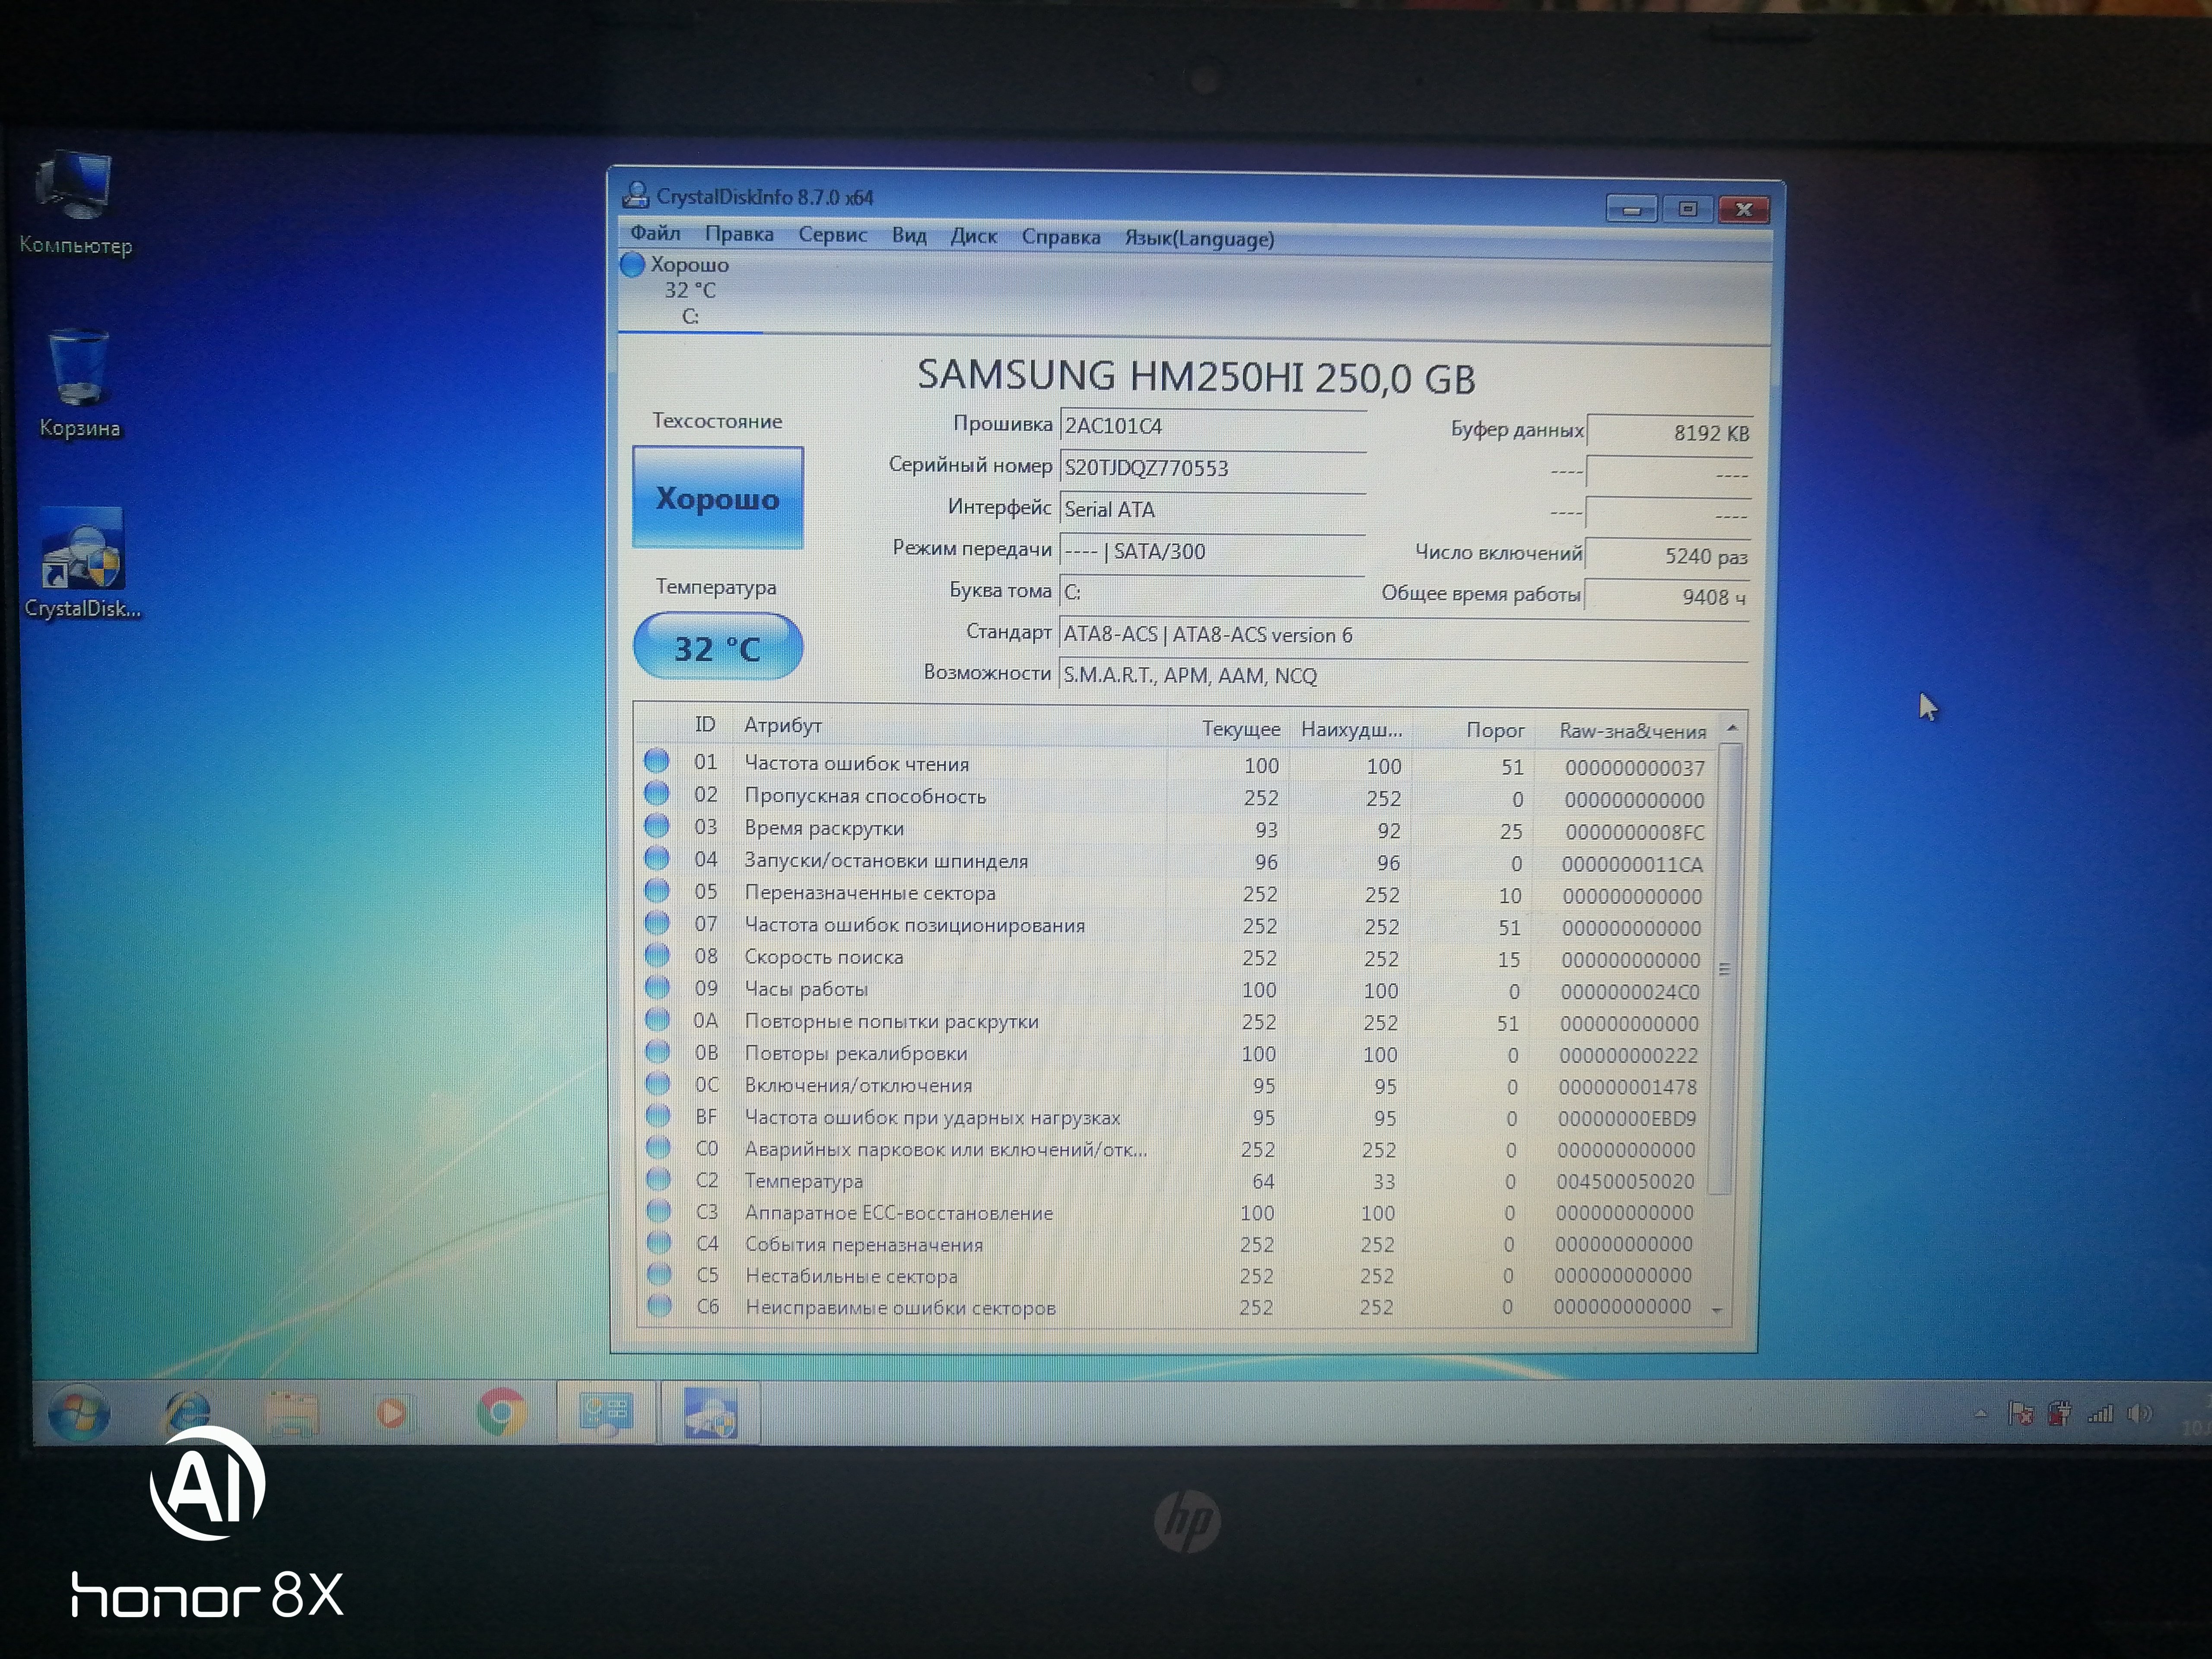This screenshot has width=2212, height=1659.
Task: Open Windows Explorer folder on taskbar
Action: pyautogui.click(x=292, y=1413)
